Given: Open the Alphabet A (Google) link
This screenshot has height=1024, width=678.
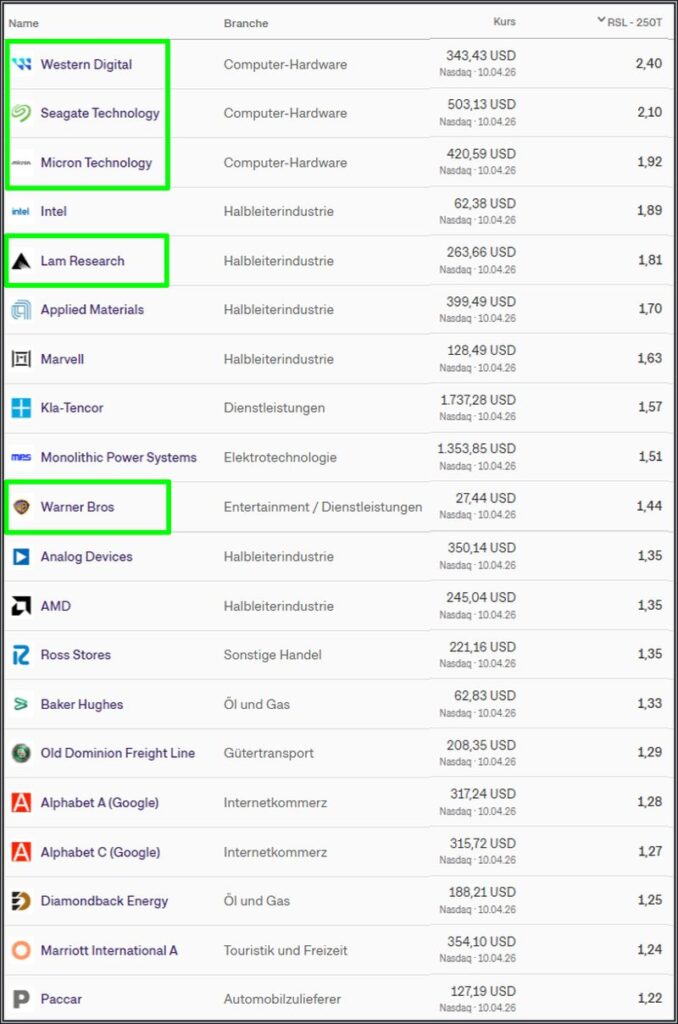Looking at the screenshot, I should 99,803.
